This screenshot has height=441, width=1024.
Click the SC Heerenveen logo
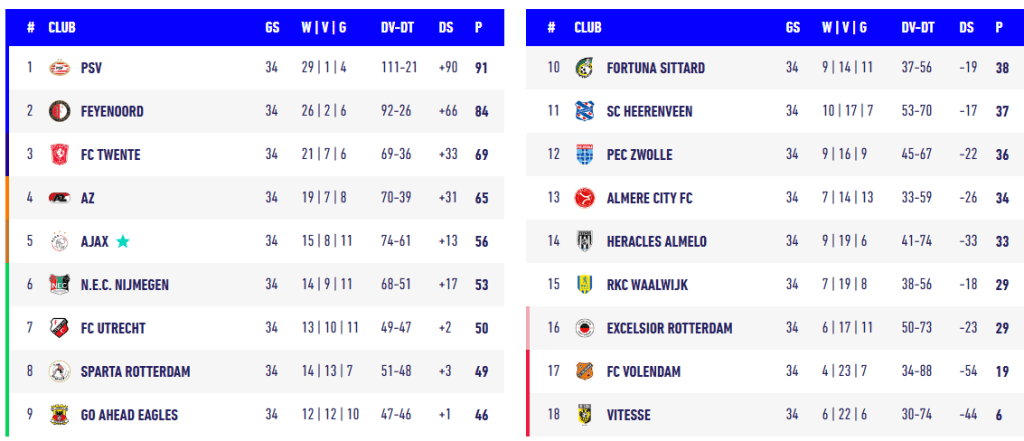(x=584, y=111)
